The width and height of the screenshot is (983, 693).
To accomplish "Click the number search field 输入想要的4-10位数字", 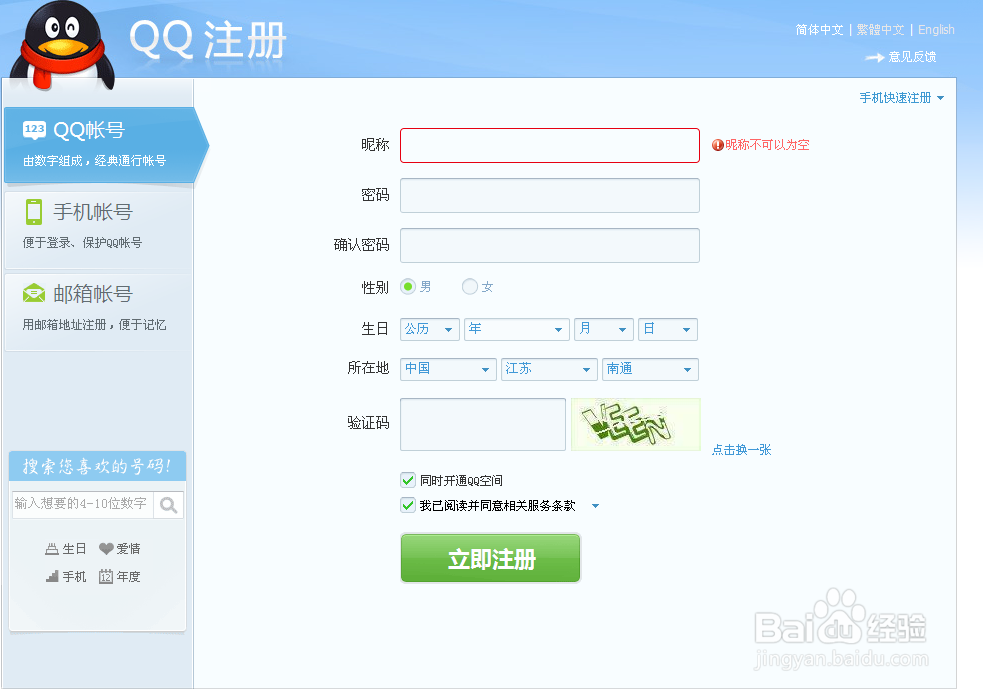I will (82, 504).
